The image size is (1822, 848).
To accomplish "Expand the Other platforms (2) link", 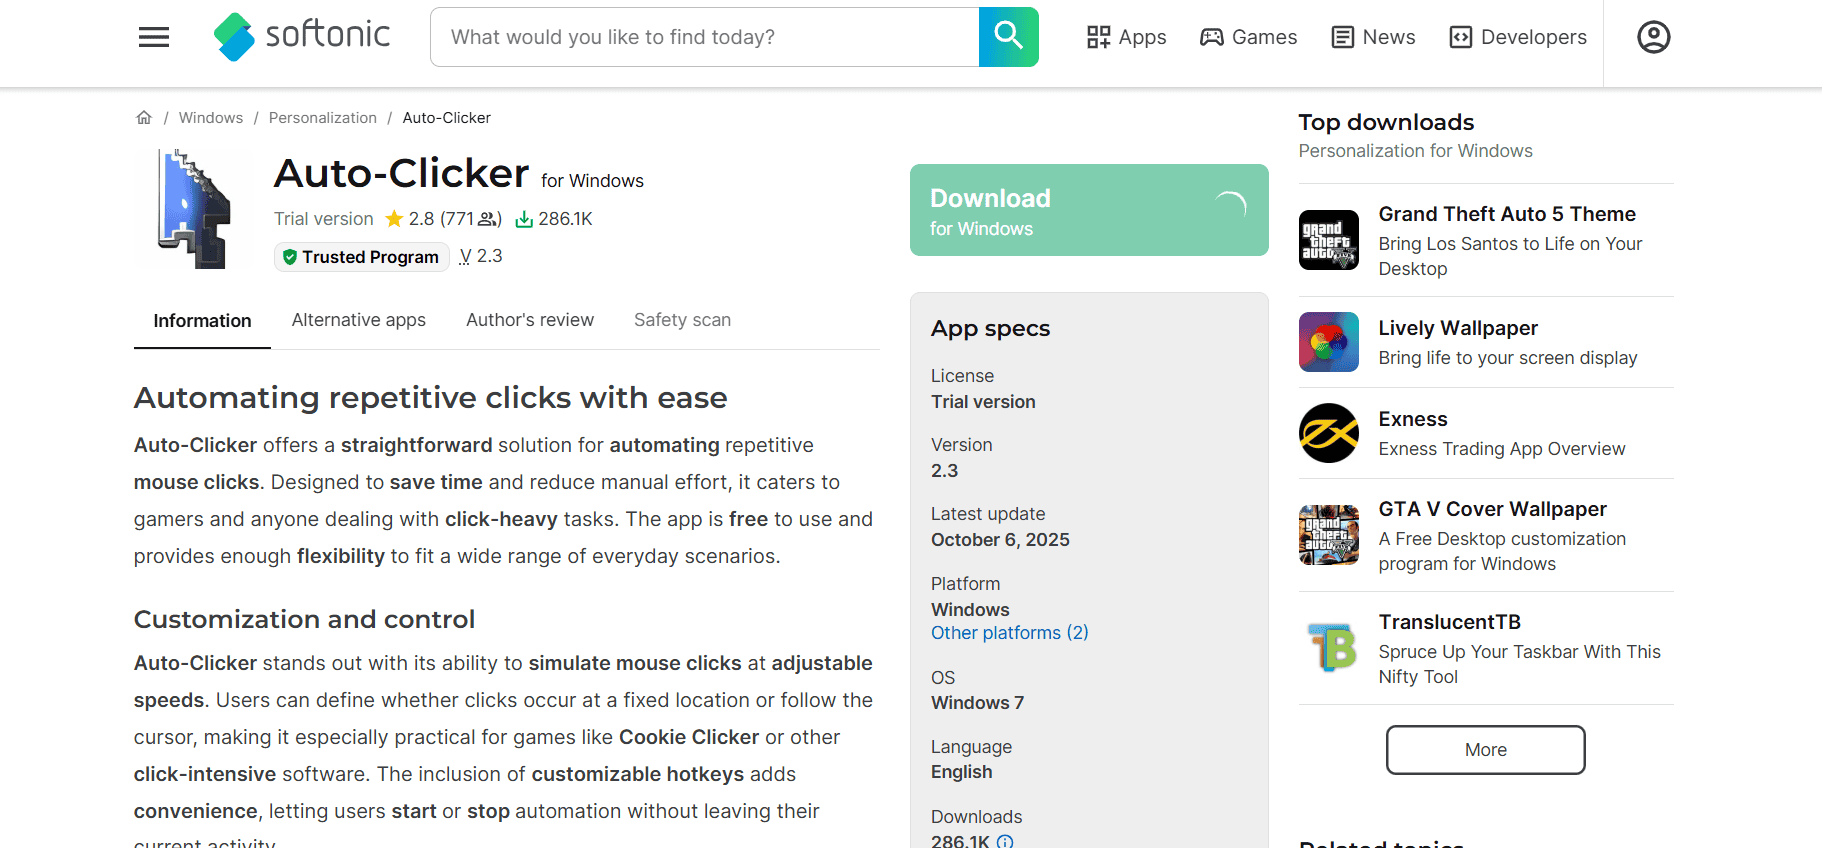I will click(1009, 633).
